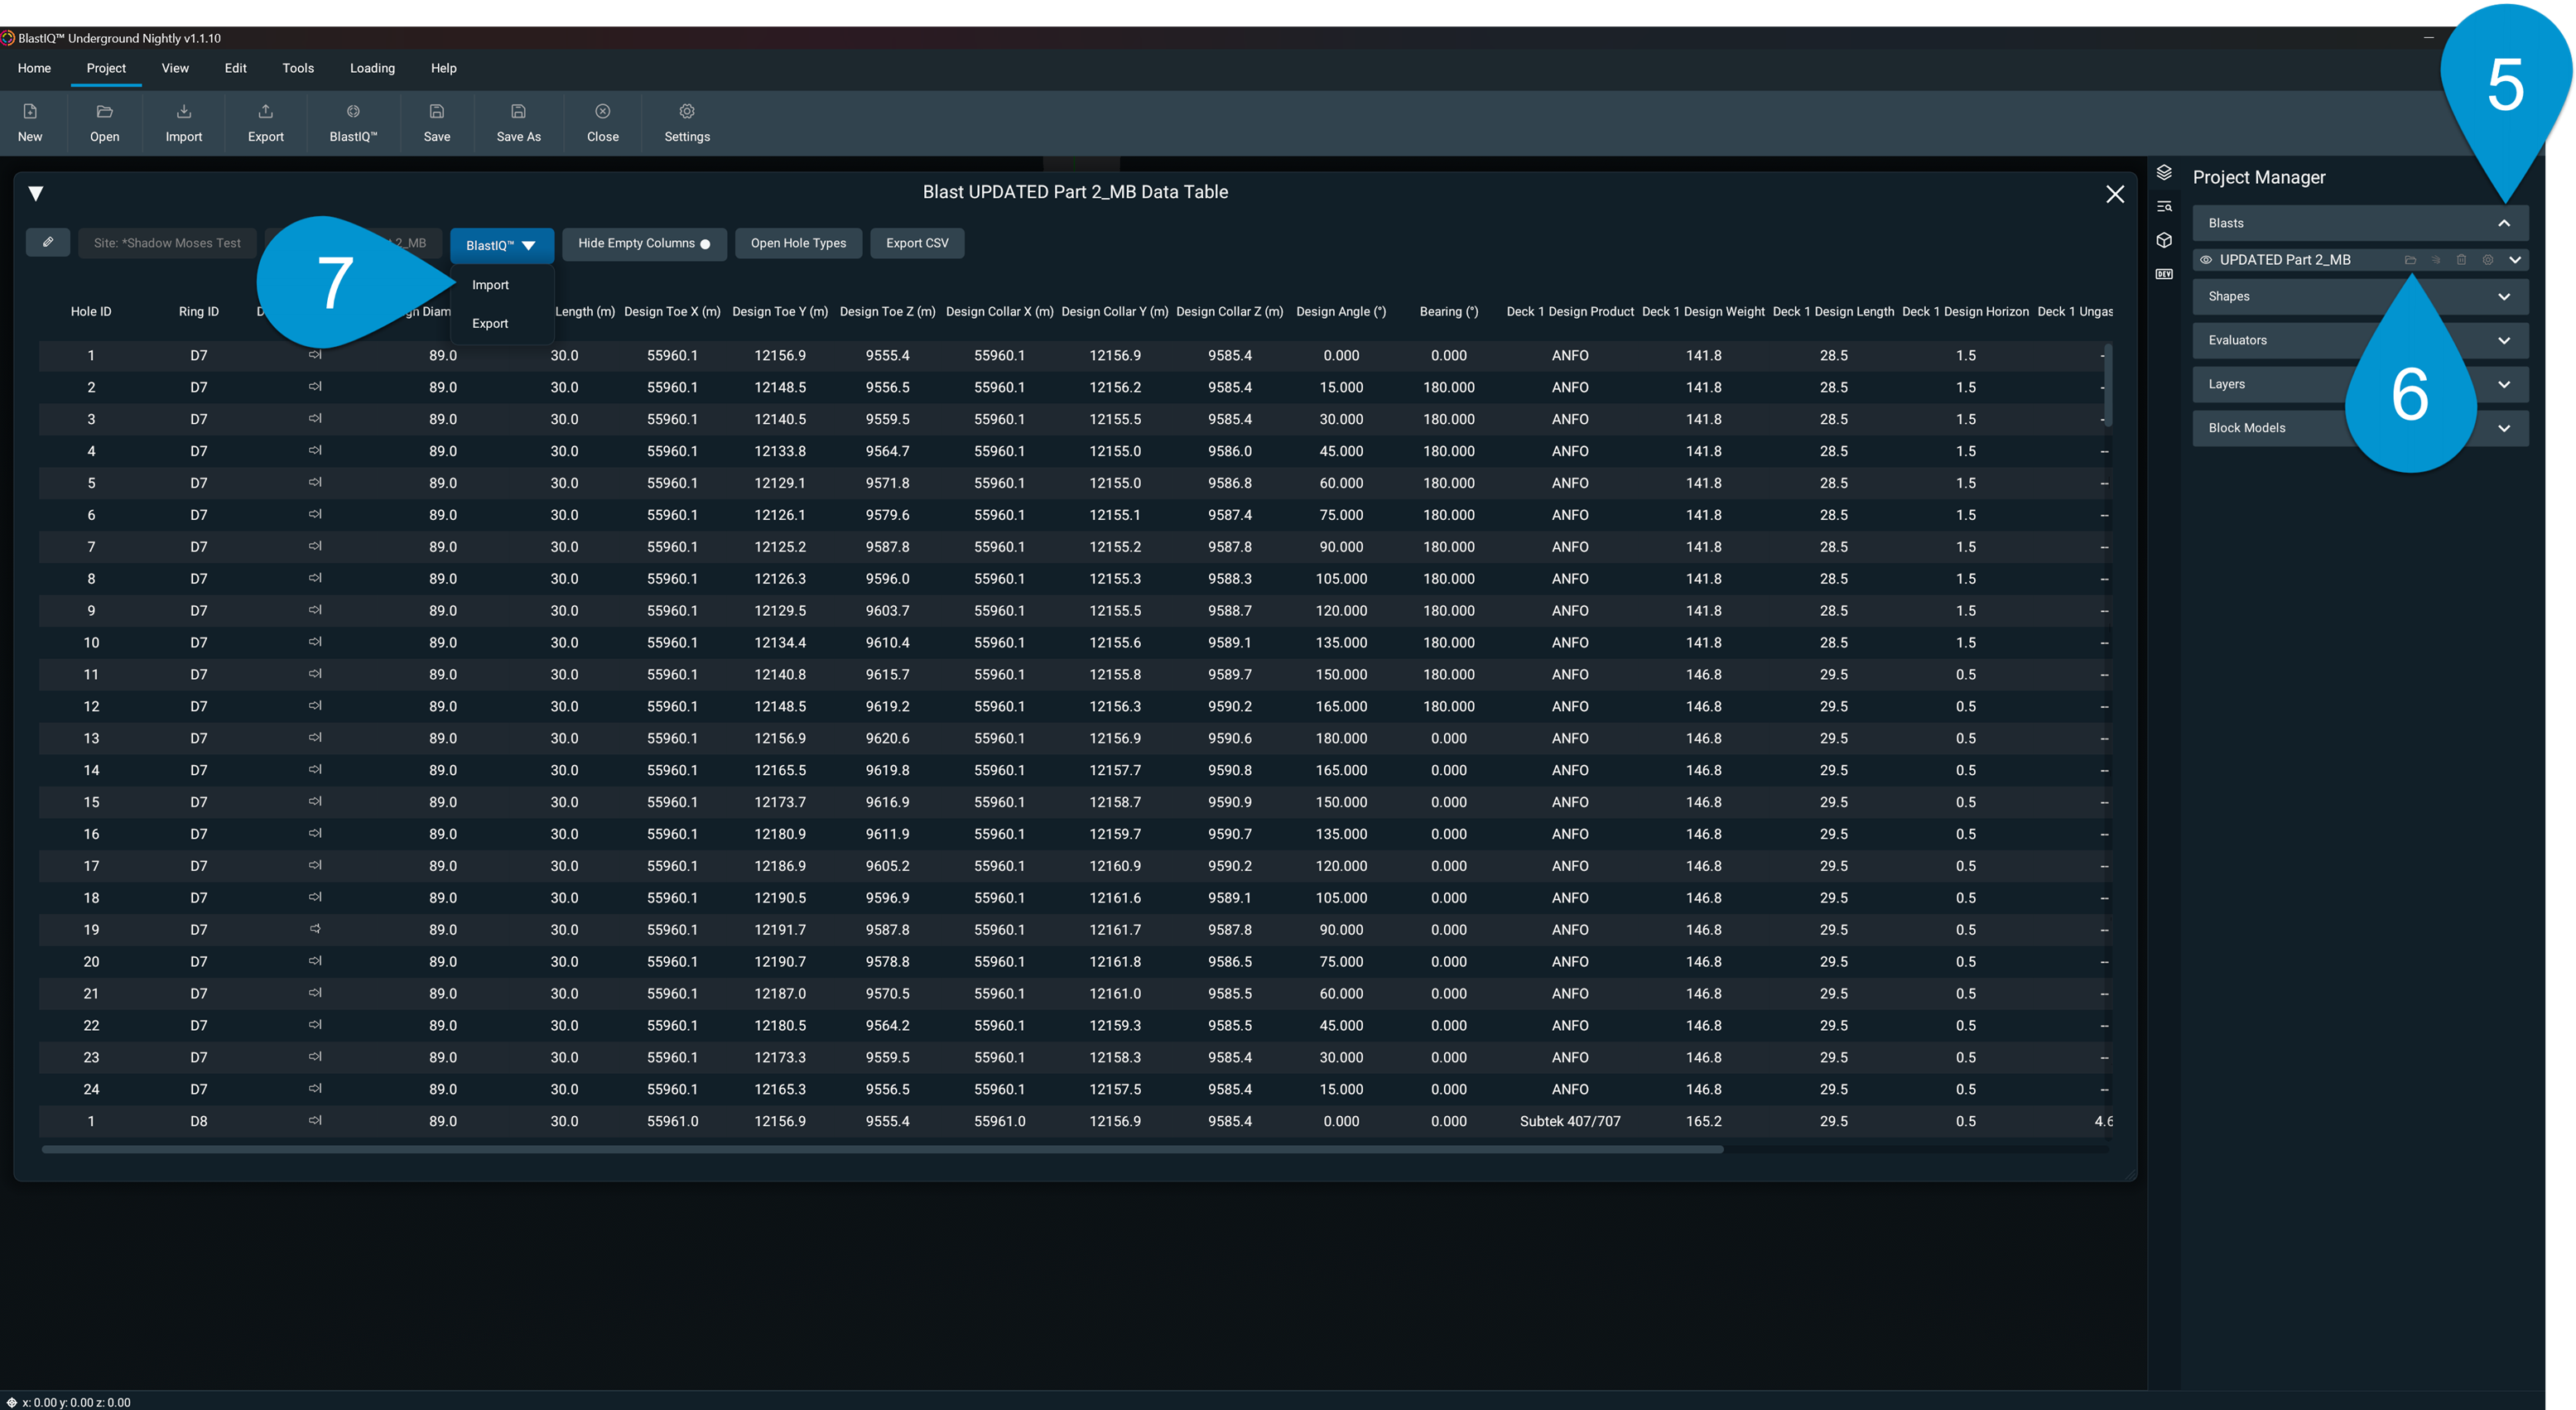
Task: Click the Deck 1 Design Product column header
Action: click(x=1570, y=312)
